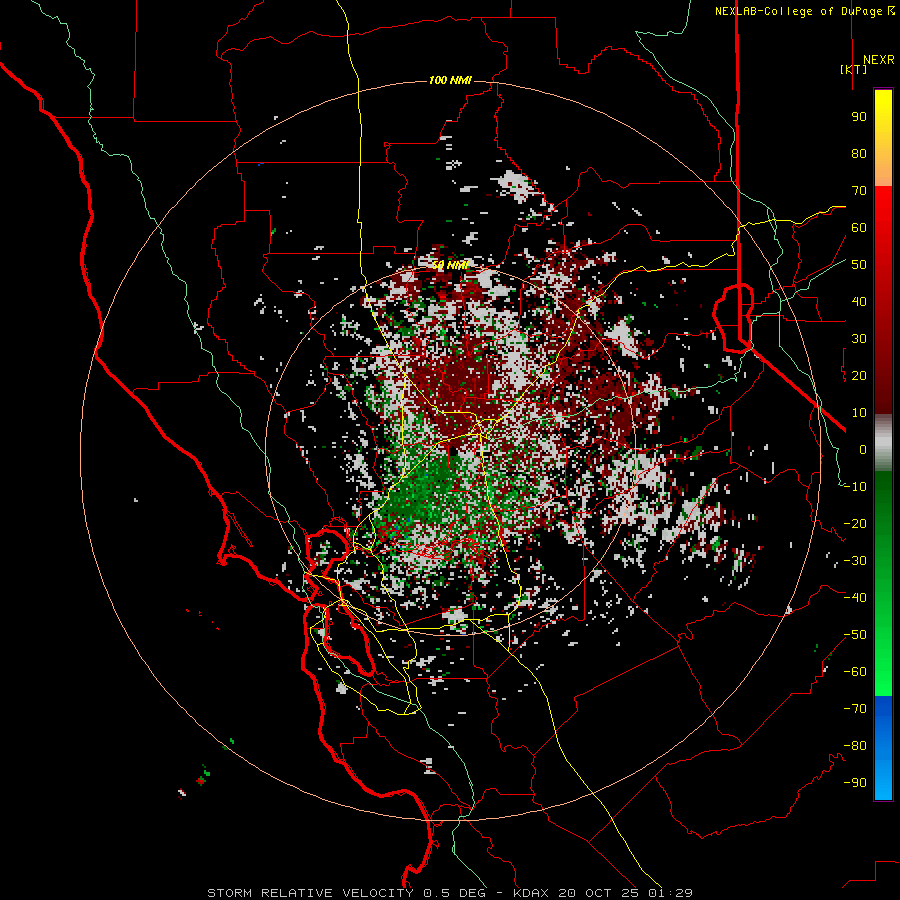The width and height of the screenshot is (900, 900).
Task: Click the KDAX radar site identifier
Action: (530, 893)
